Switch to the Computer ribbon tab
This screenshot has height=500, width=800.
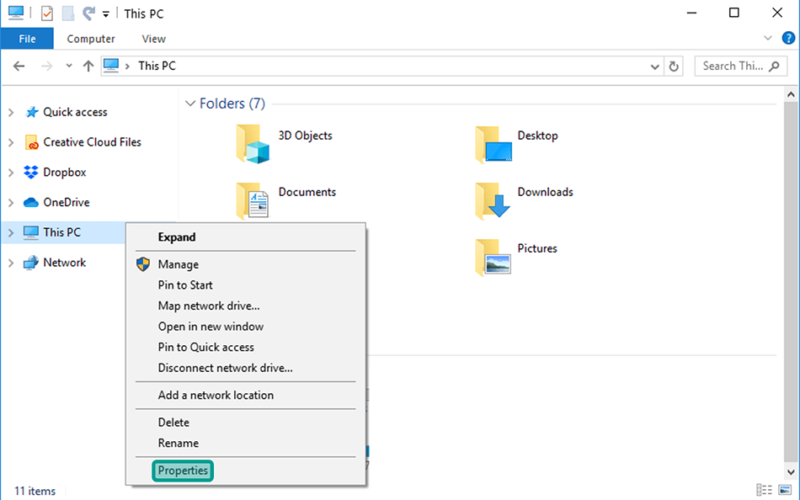(91, 39)
